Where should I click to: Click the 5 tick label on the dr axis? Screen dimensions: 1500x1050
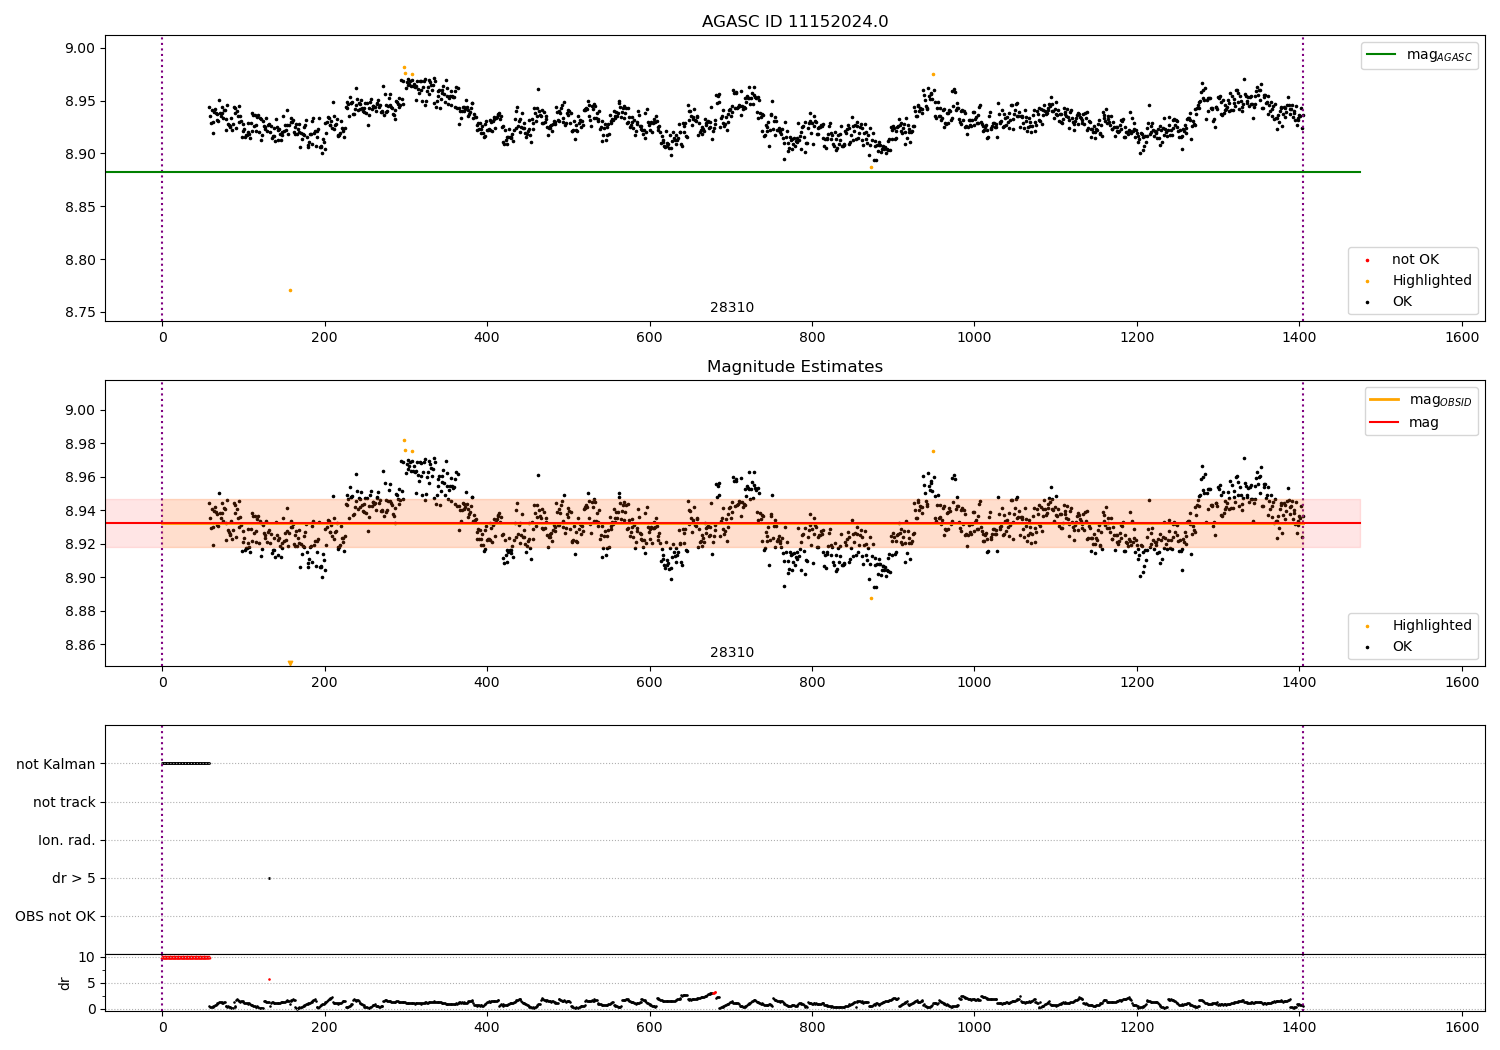pyautogui.click(x=92, y=983)
